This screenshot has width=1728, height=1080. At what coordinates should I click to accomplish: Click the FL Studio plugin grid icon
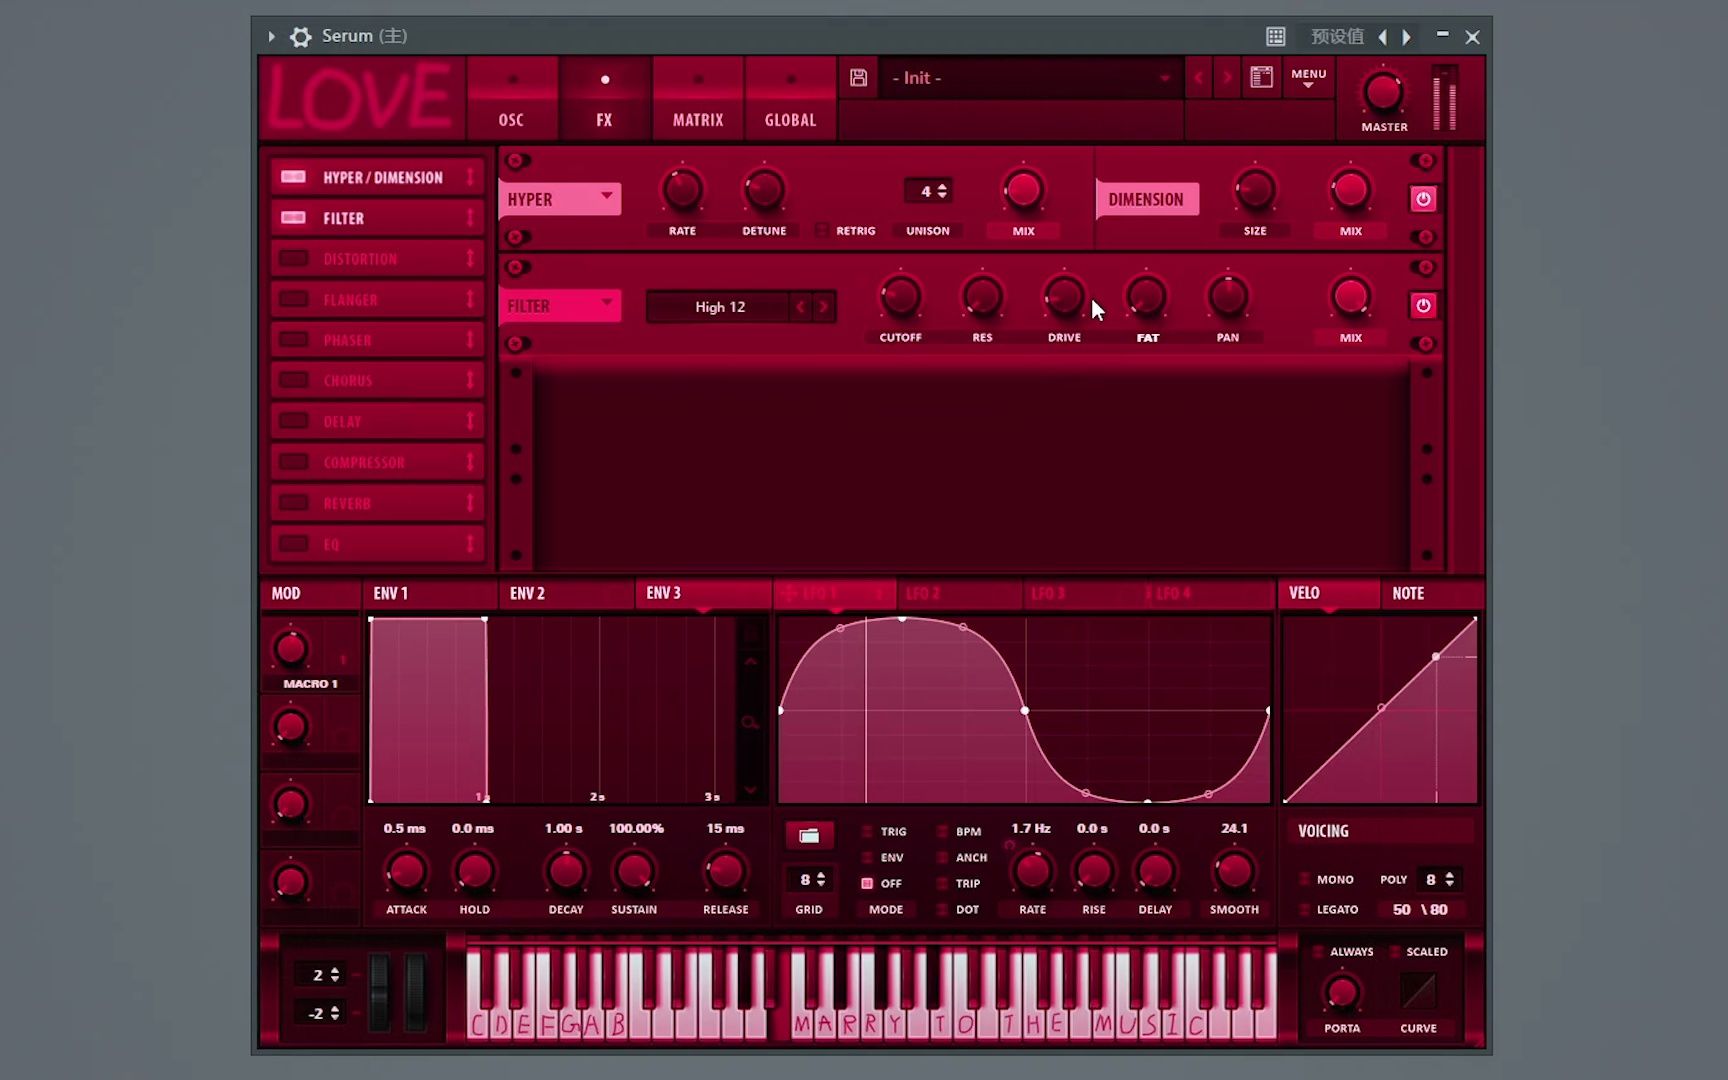(1275, 37)
